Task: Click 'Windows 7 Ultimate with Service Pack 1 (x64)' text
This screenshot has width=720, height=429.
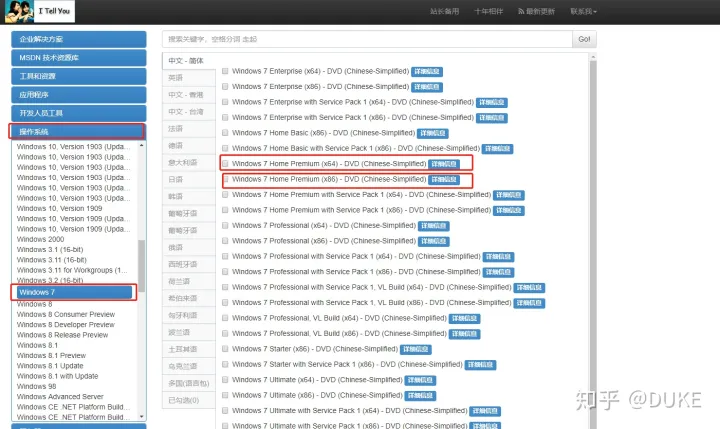Action: (349, 411)
